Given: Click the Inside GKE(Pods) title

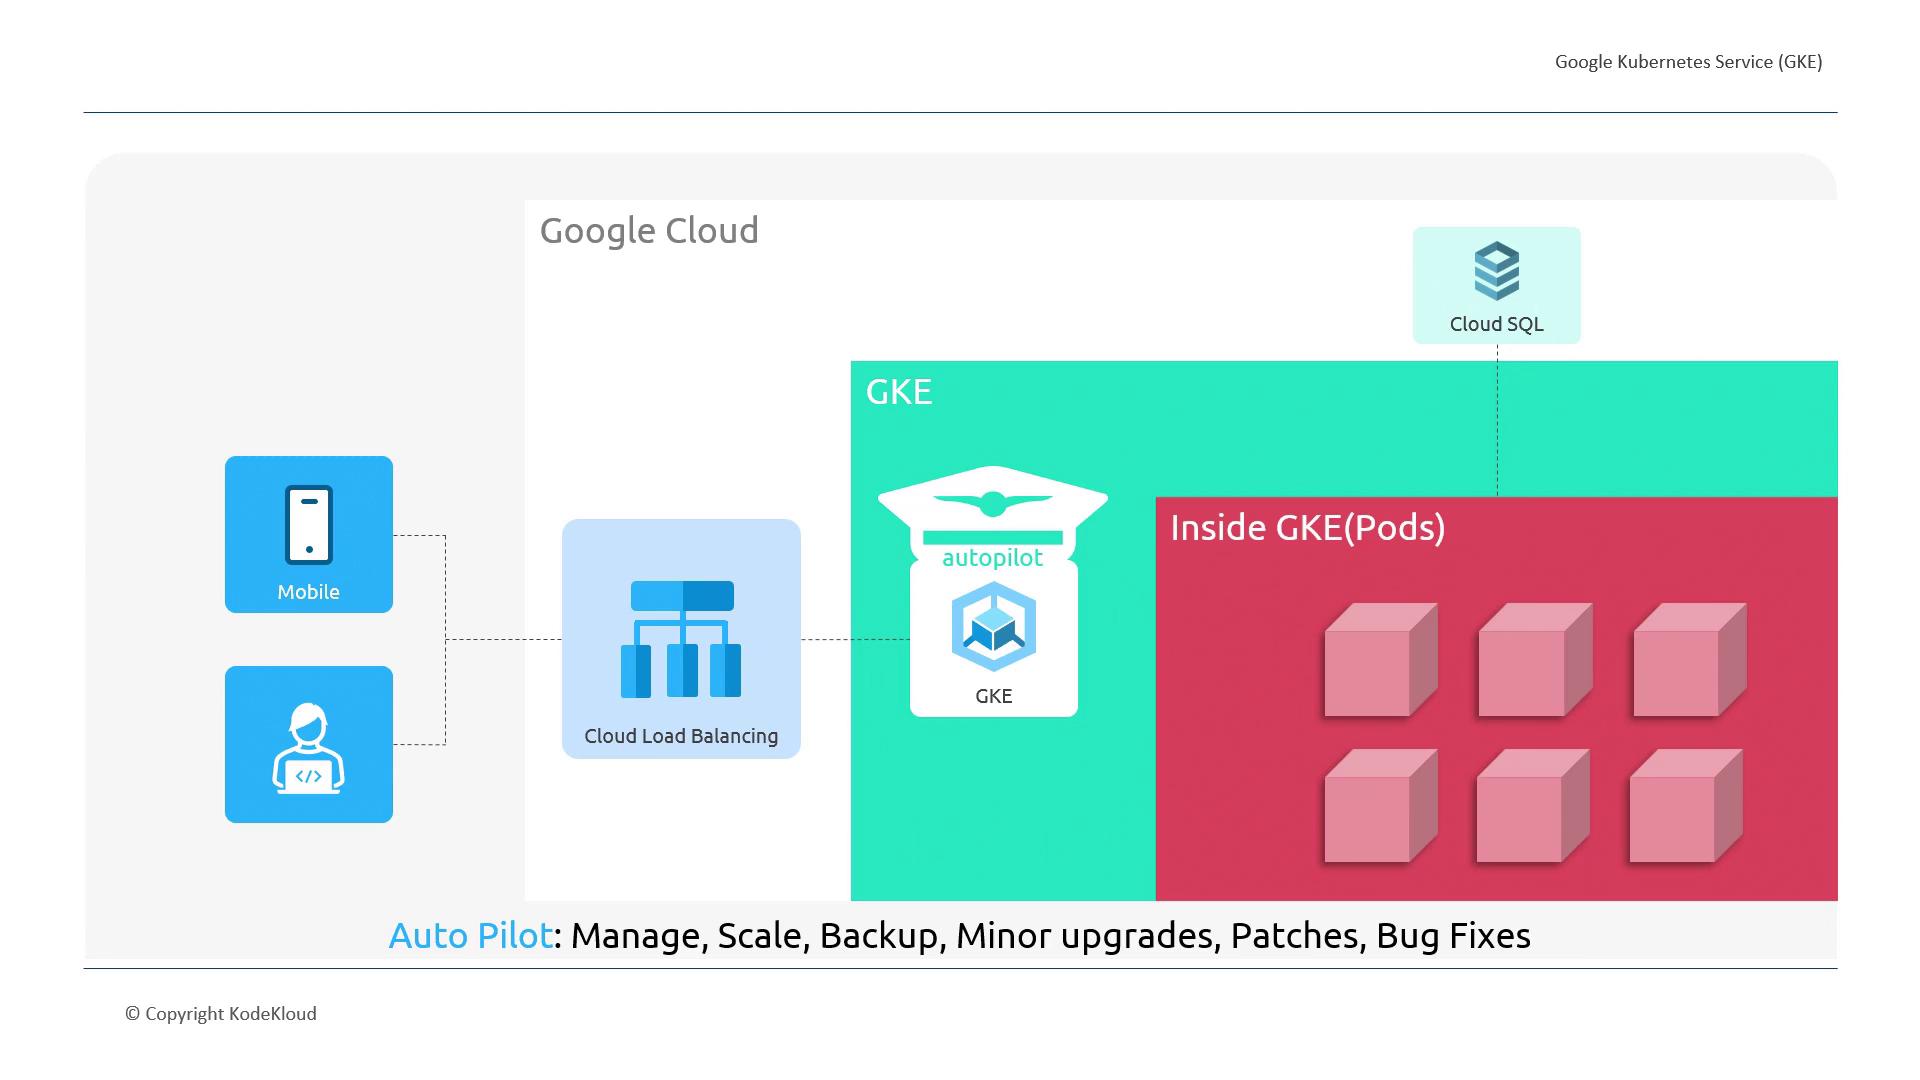Looking at the screenshot, I should [x=1307, y=528].
